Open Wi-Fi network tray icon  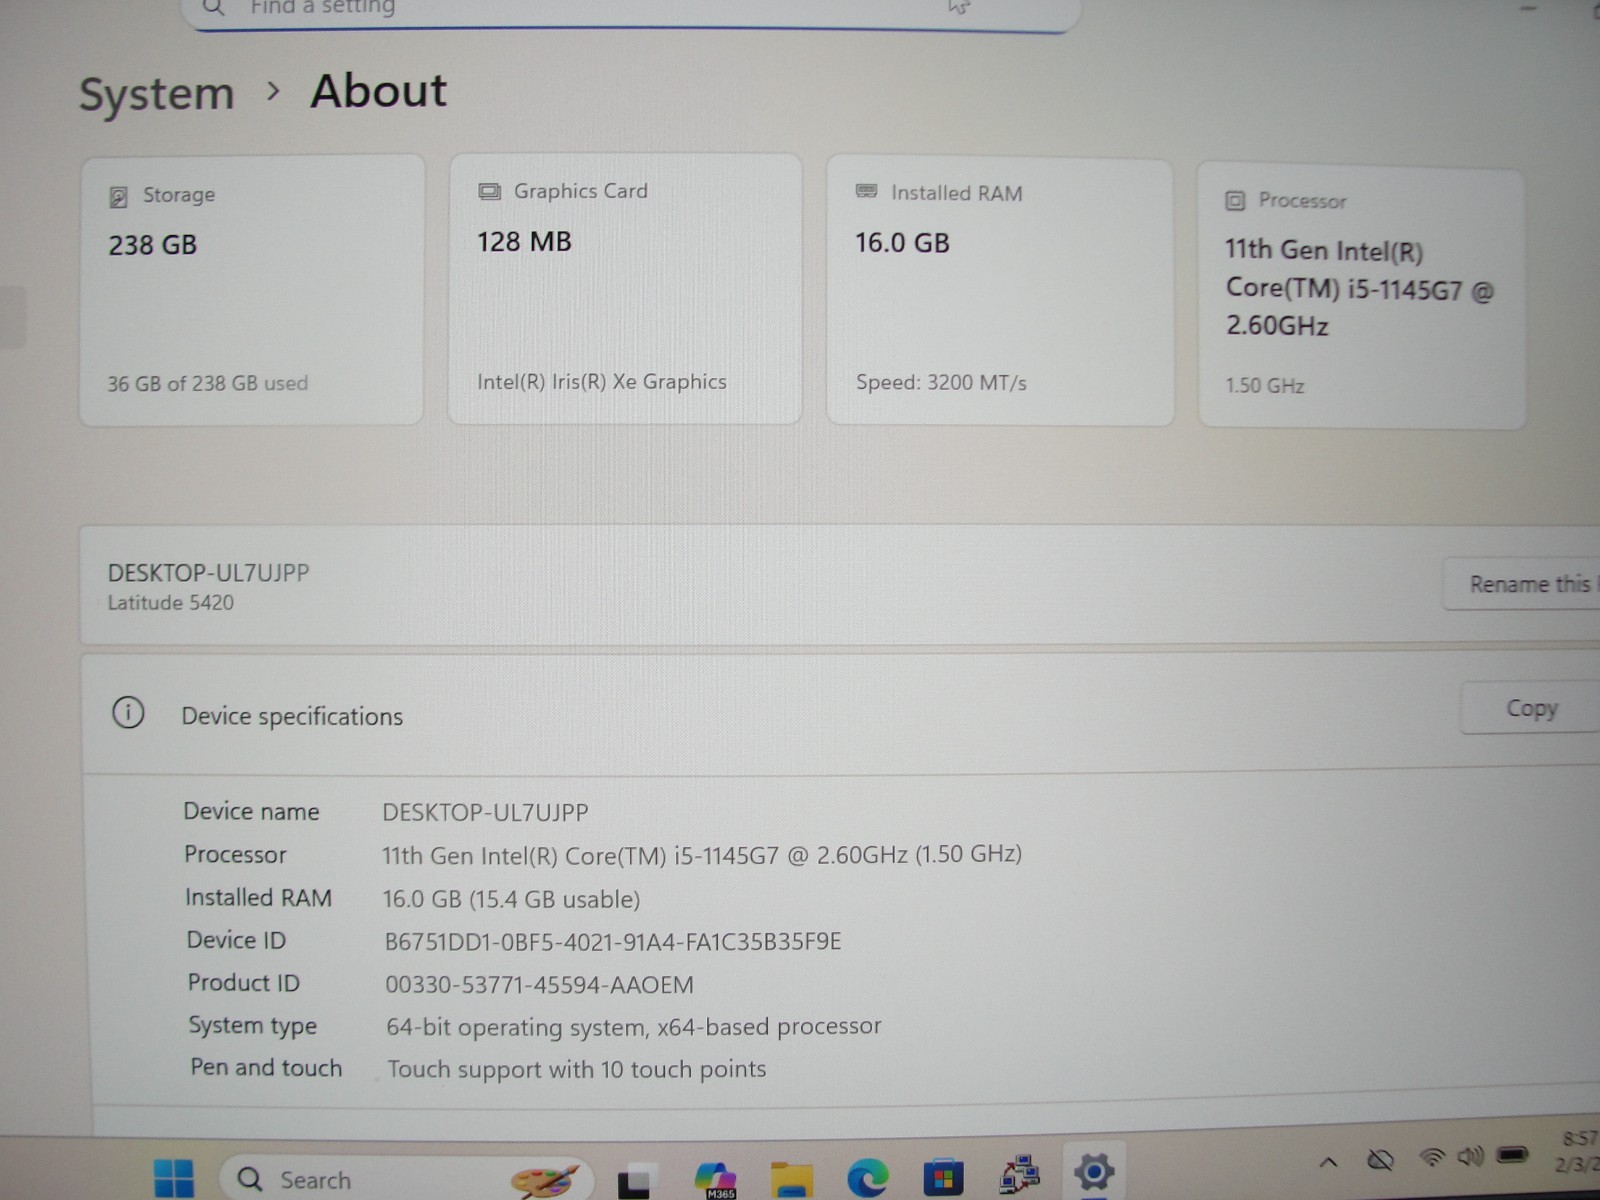pyautogui.click(x=1432, y=1158)
